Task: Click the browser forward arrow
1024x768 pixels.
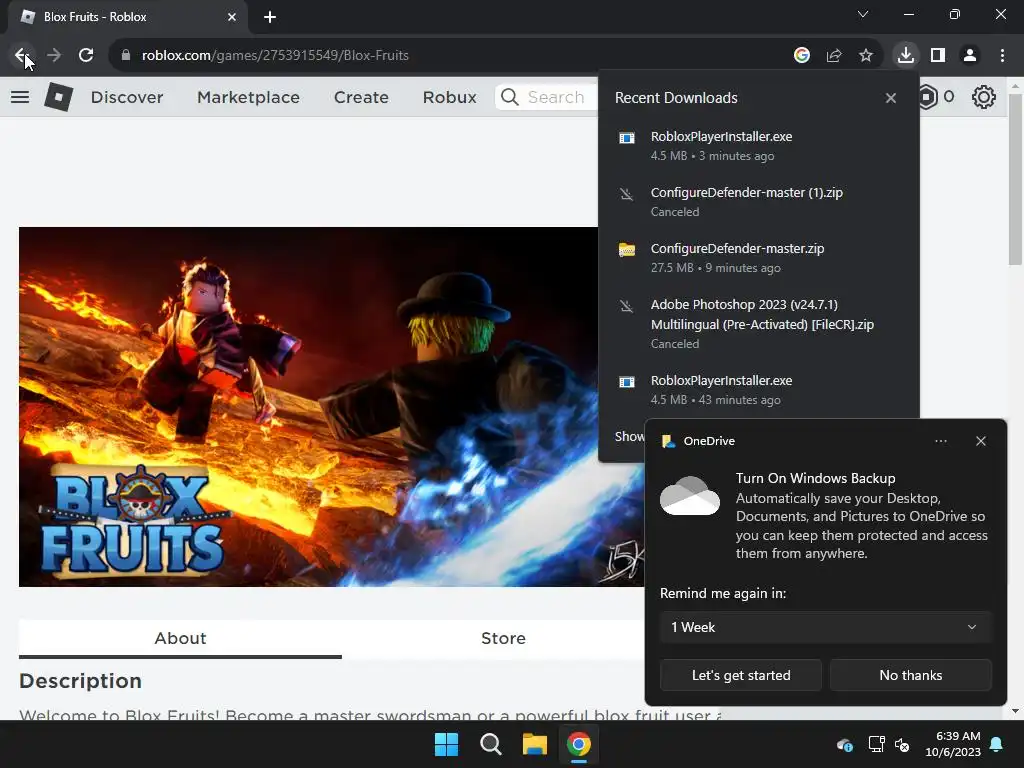Action: click(x=54, y=56)
